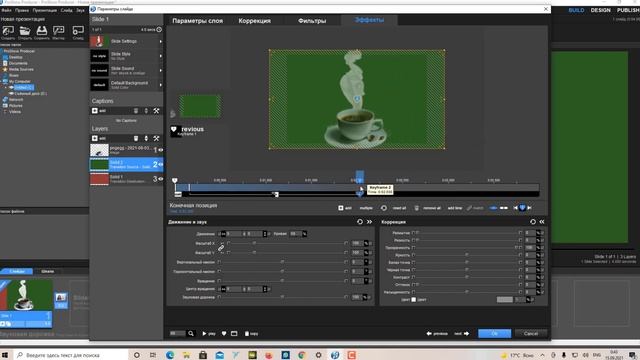Select My Computer in folder tree
The height and width of the screenshot is (360, 640).
tap(20, 81)
